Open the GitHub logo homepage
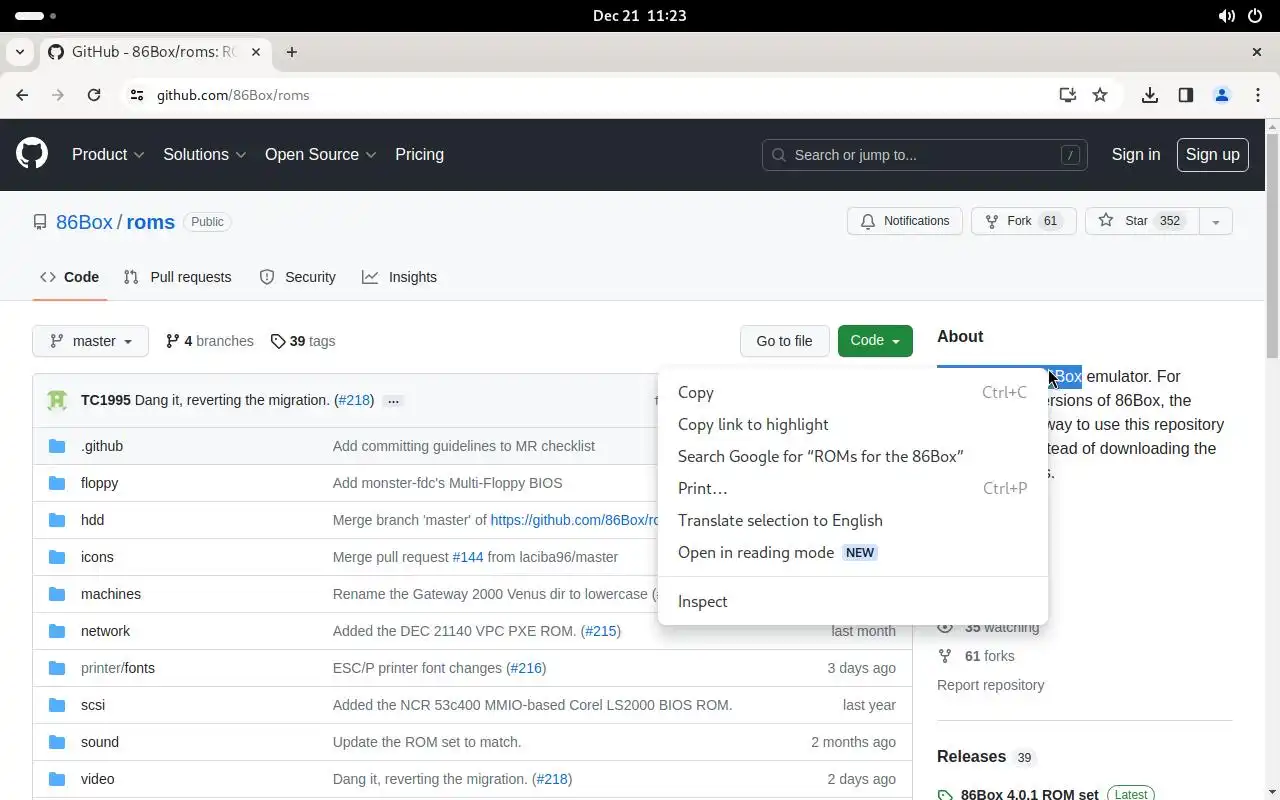 [32, 154]
